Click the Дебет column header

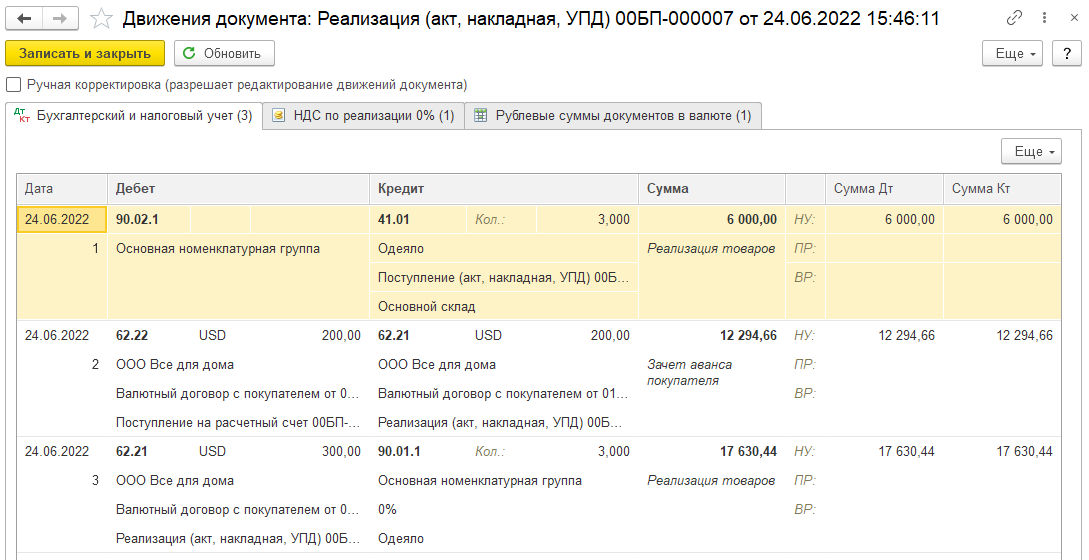tap(238, 189)
